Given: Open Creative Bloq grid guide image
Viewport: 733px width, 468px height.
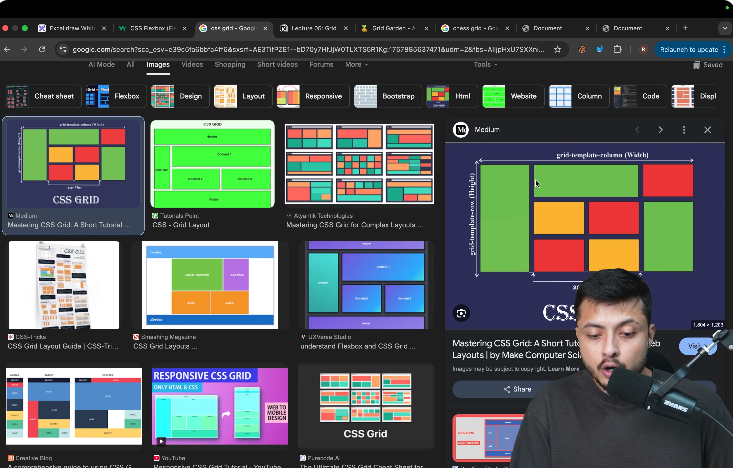Looking at the screenshot, I should coord(74,406).
